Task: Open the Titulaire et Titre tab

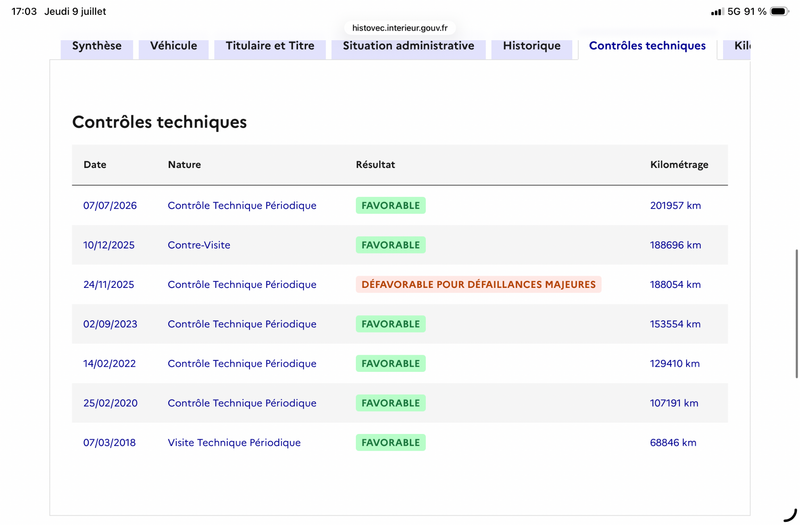Action: 270,47
